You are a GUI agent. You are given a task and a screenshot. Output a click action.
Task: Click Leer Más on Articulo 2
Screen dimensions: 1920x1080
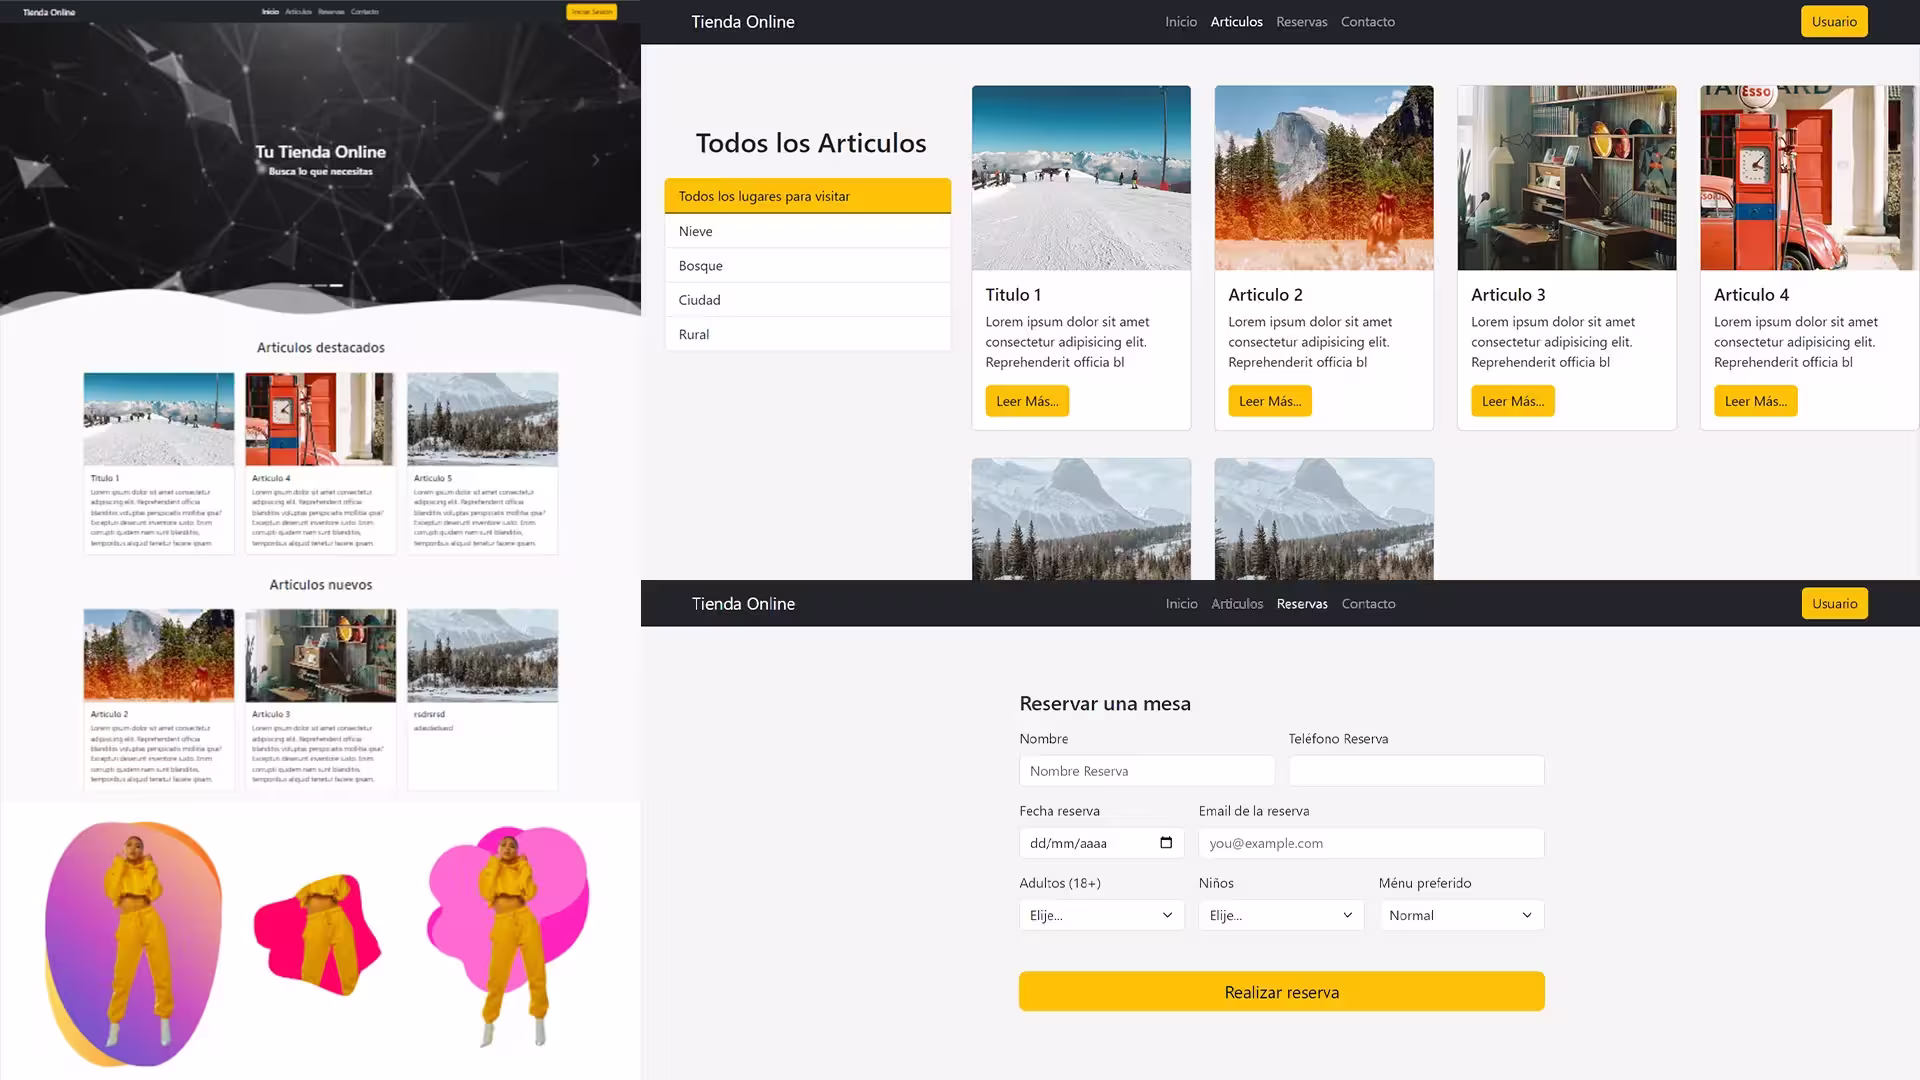pos(1269,401)
